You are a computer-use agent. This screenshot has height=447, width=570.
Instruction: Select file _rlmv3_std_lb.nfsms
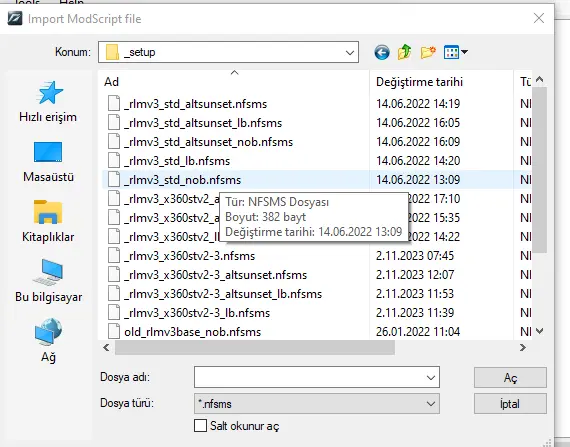click(x=177, y=161)
